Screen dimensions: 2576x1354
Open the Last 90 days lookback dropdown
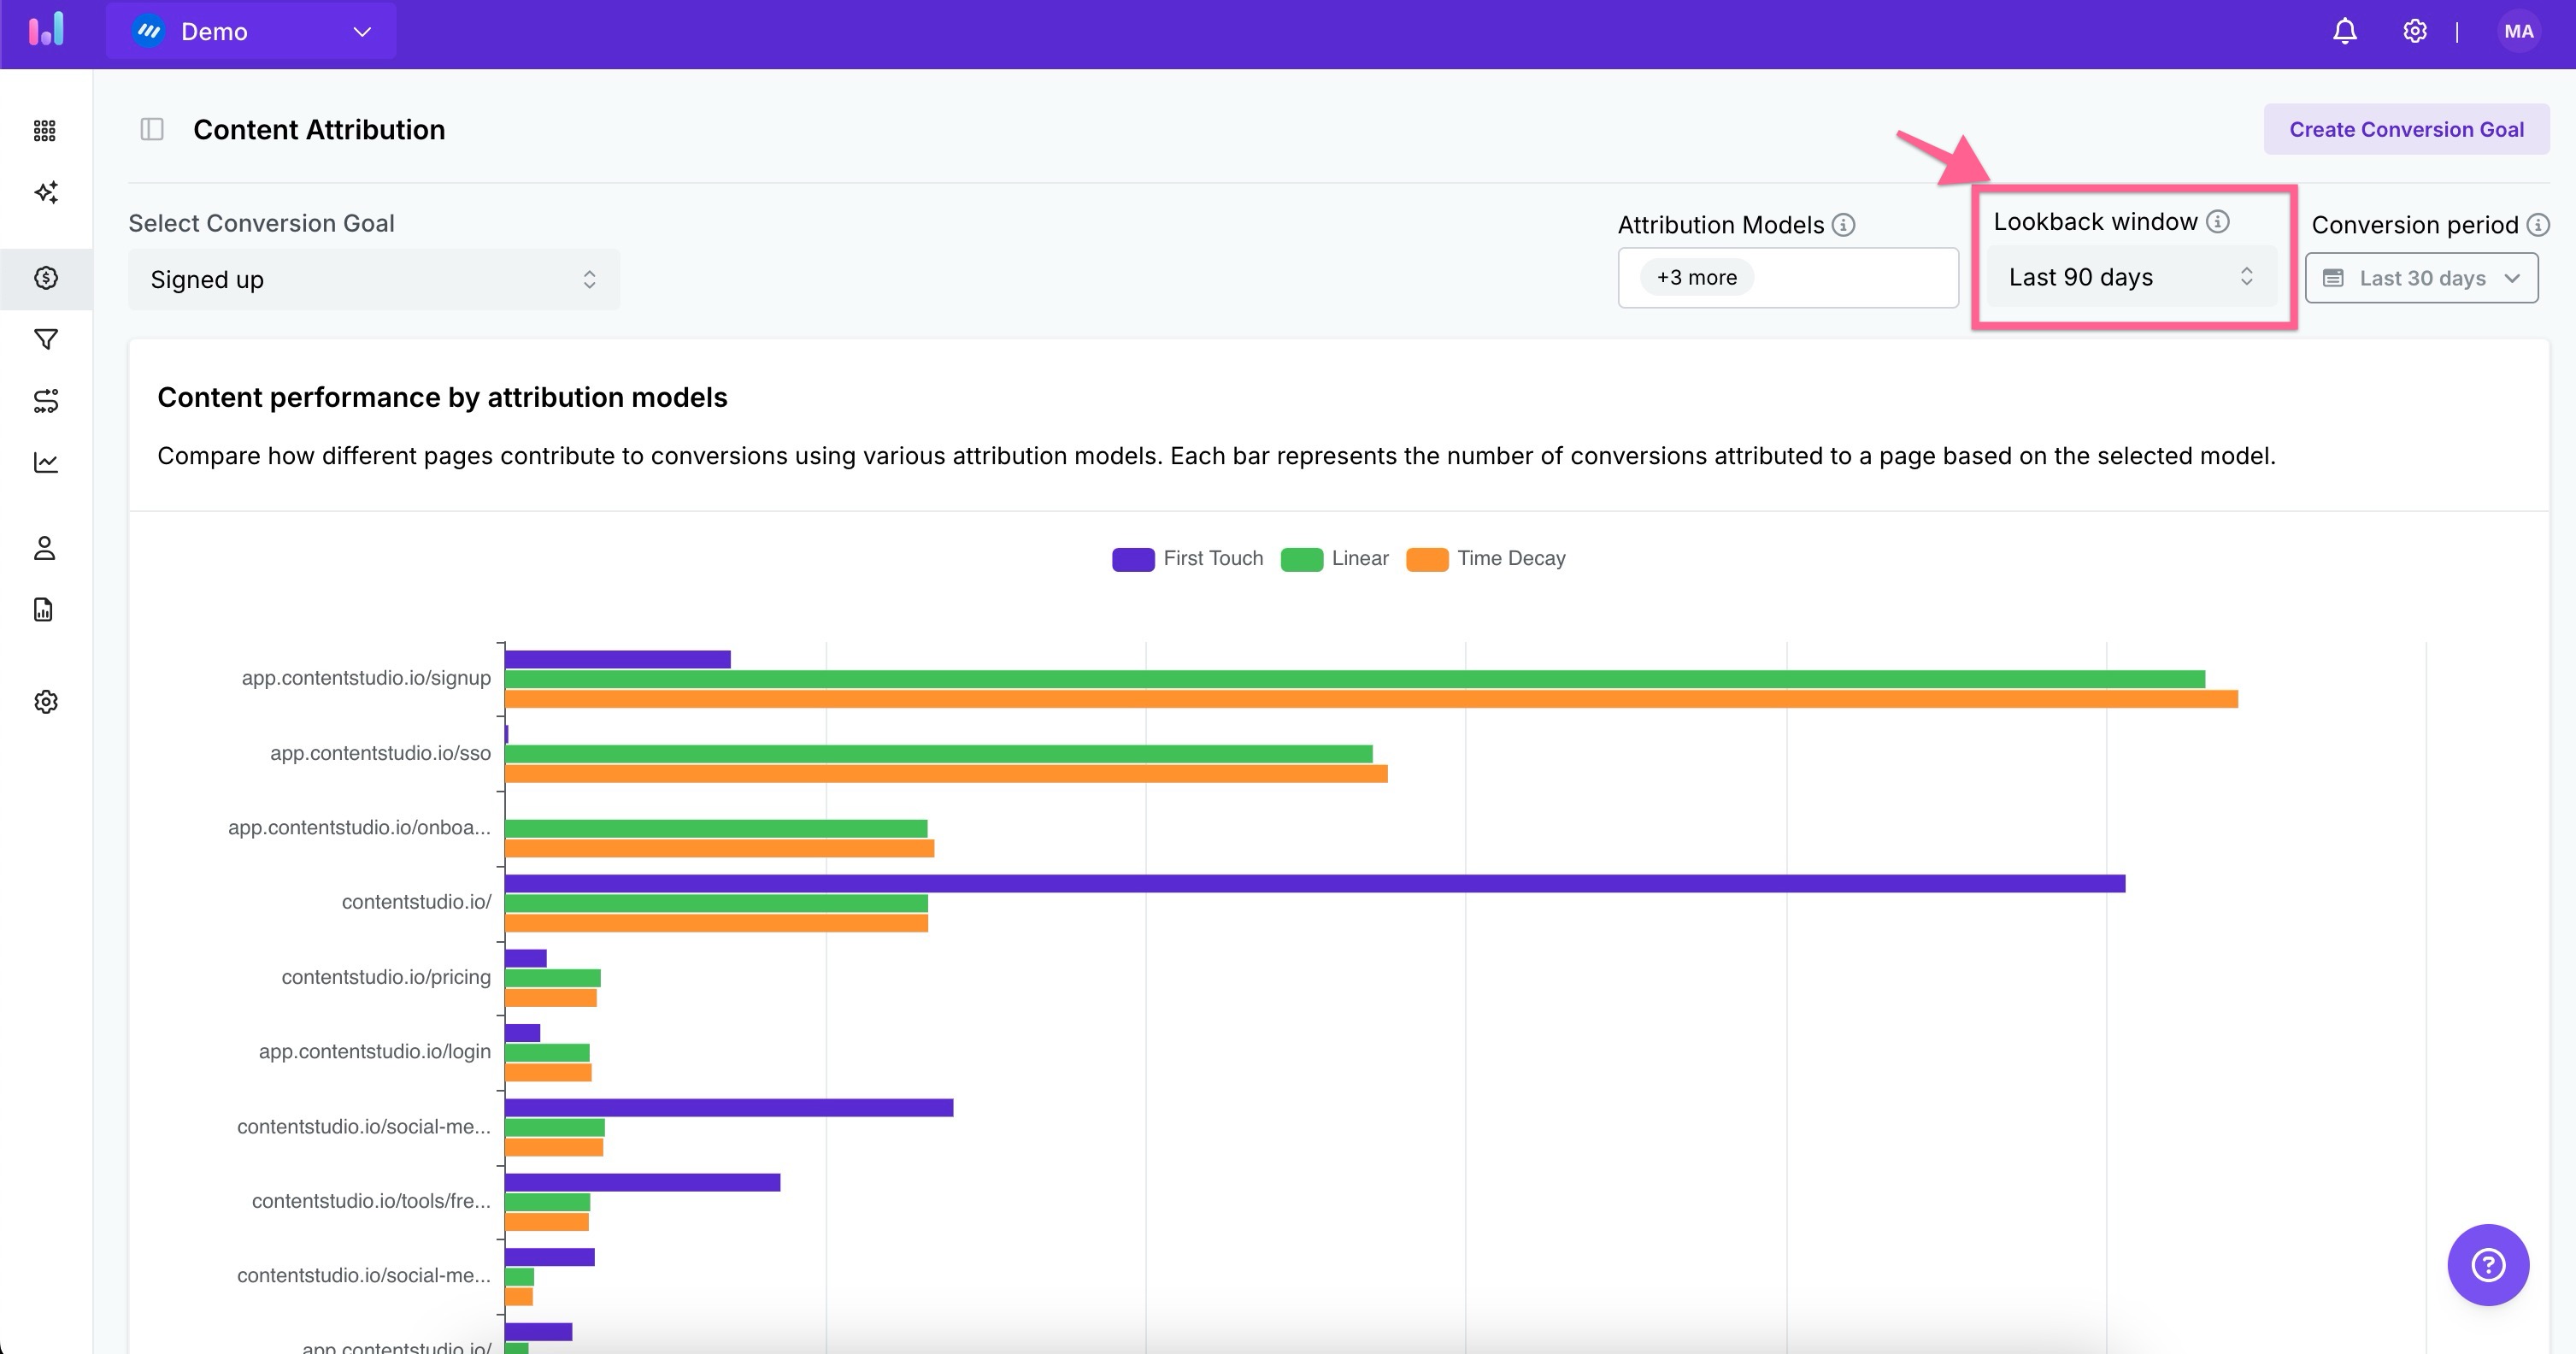2130,278
